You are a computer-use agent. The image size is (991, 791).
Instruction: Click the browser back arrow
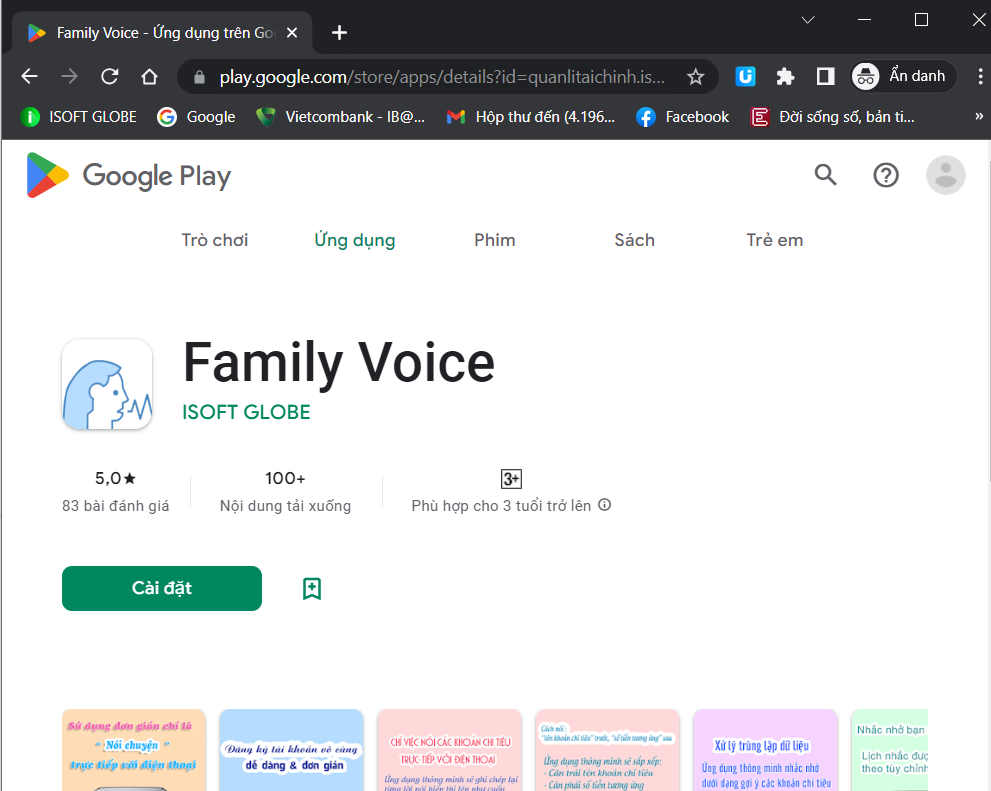click(x=30, y=76)
